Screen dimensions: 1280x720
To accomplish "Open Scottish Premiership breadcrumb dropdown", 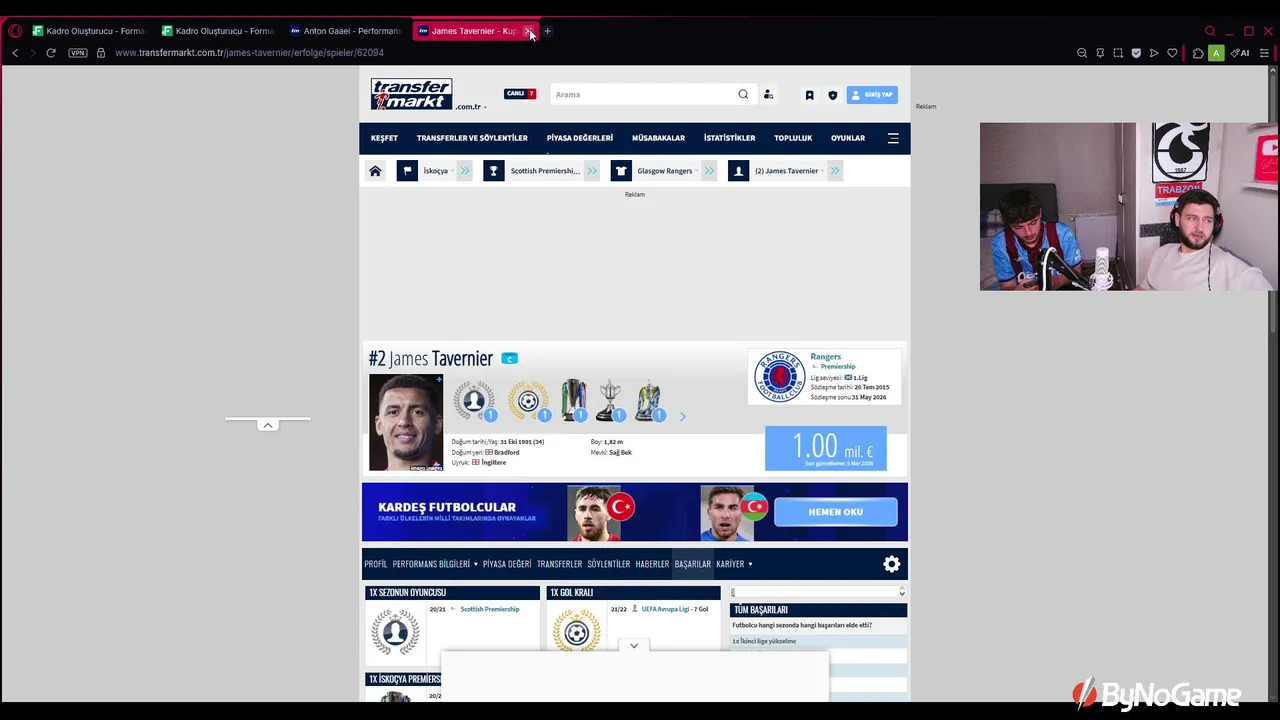I will [546, 171].
